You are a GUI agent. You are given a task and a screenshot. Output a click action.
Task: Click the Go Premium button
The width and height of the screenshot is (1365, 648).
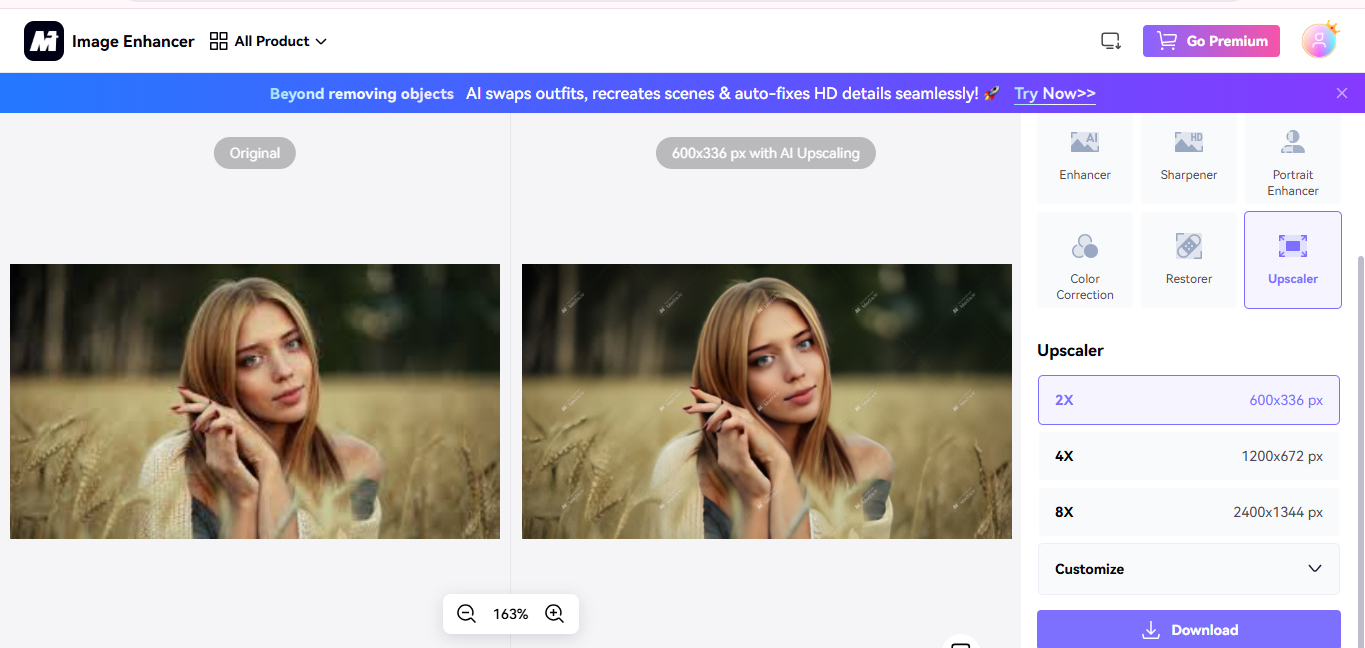pos(1211,40)
